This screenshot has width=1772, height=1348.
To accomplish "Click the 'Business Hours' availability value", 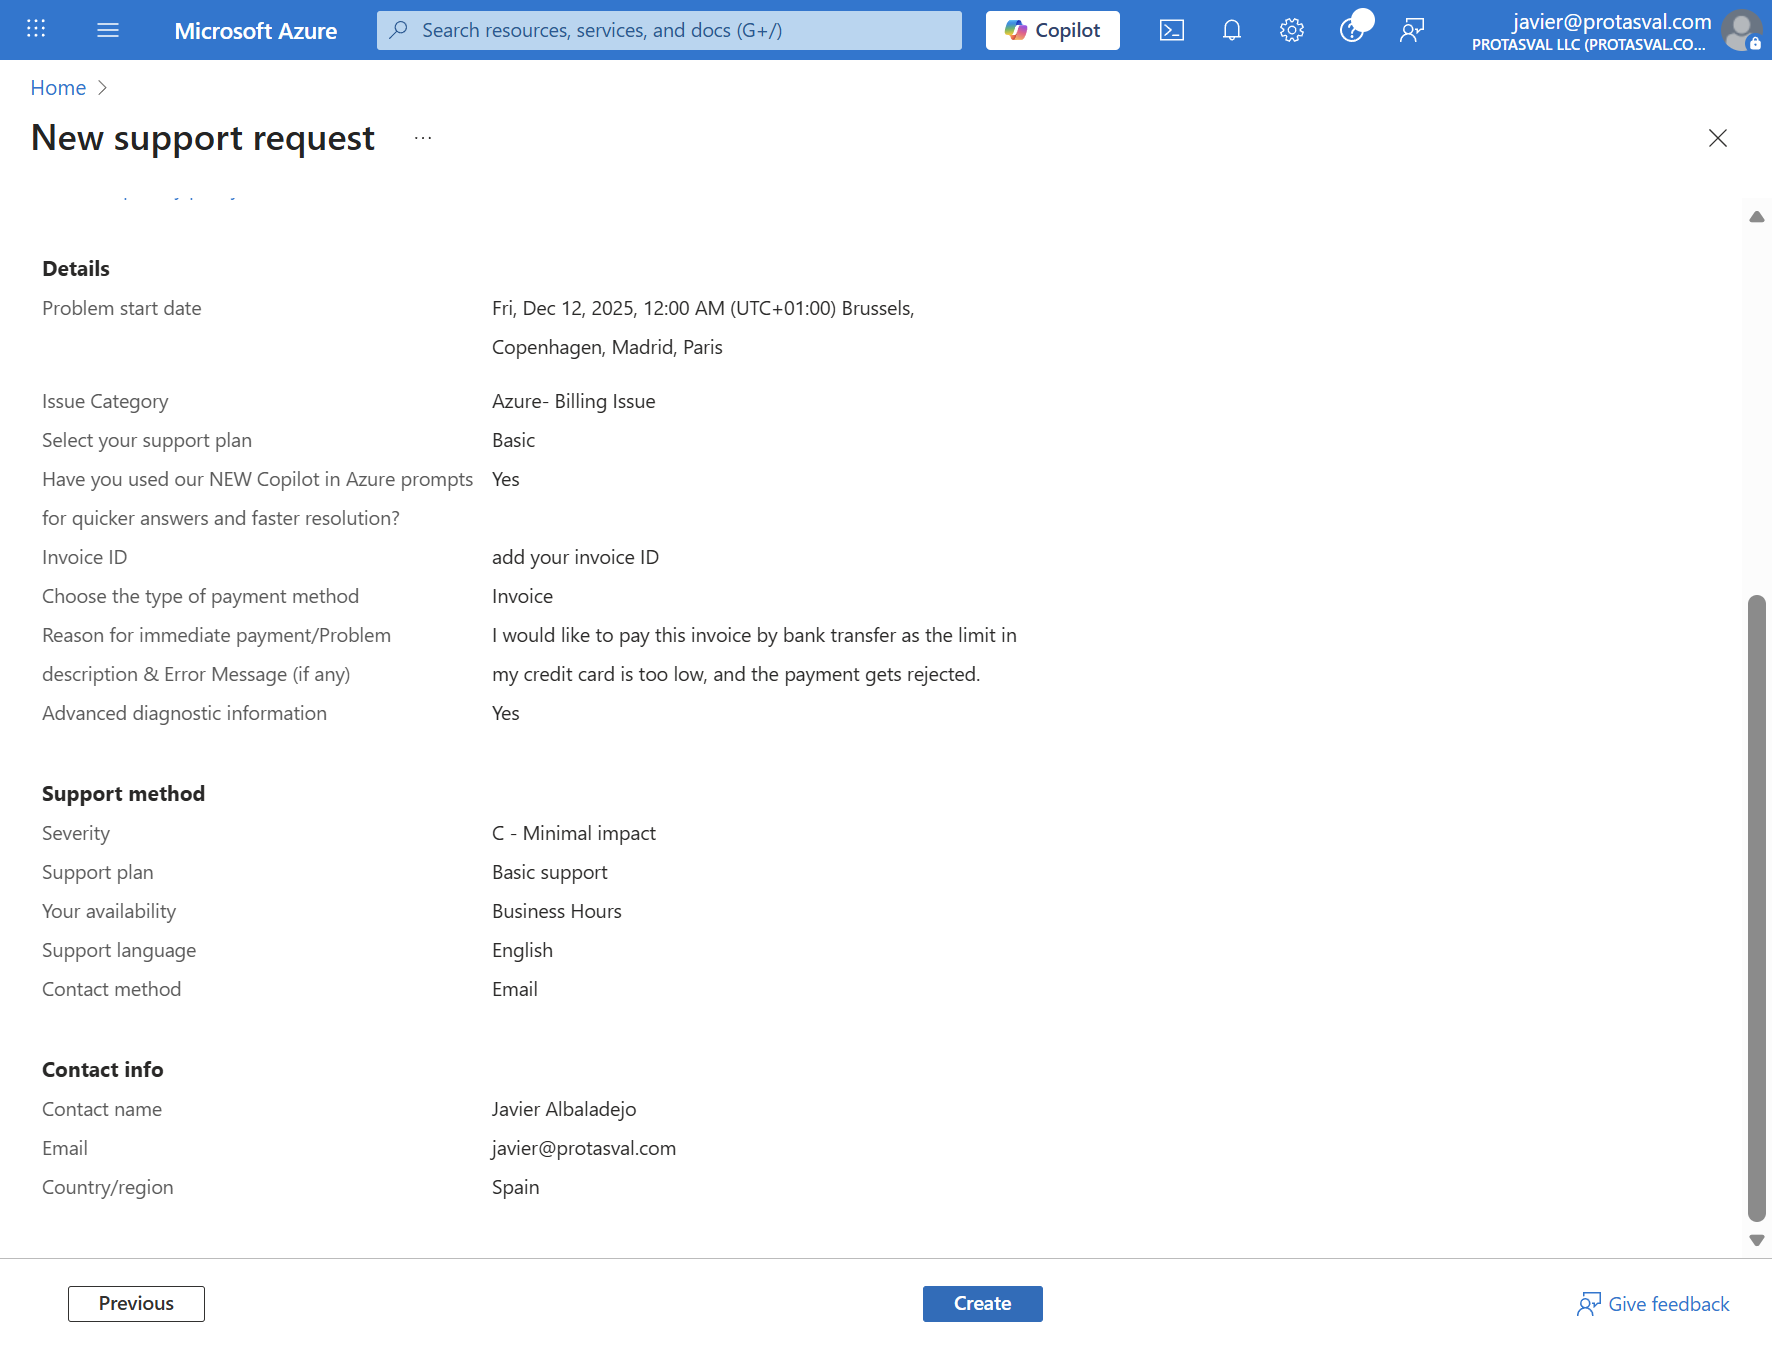I will (x=557, y=911).
